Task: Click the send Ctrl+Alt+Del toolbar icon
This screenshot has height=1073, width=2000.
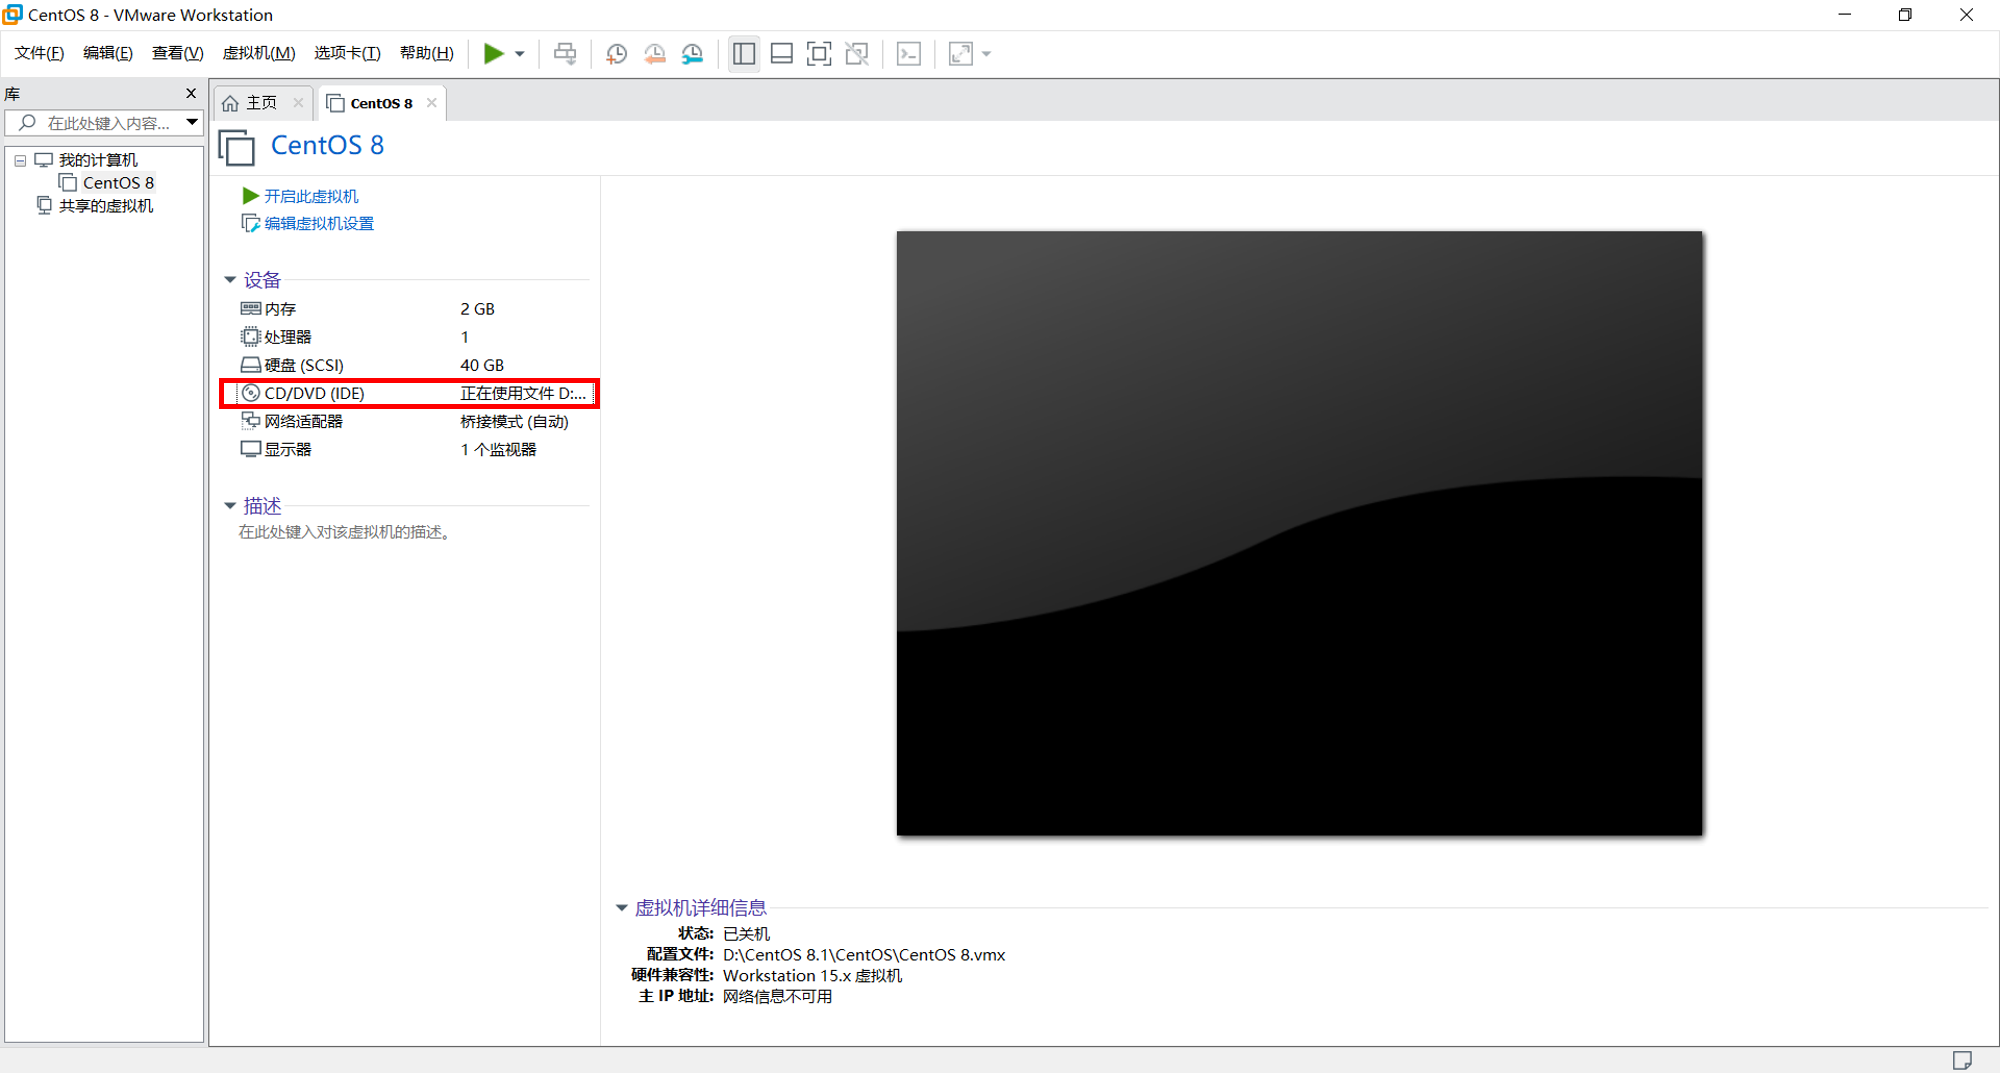Action: click(565, 54)
